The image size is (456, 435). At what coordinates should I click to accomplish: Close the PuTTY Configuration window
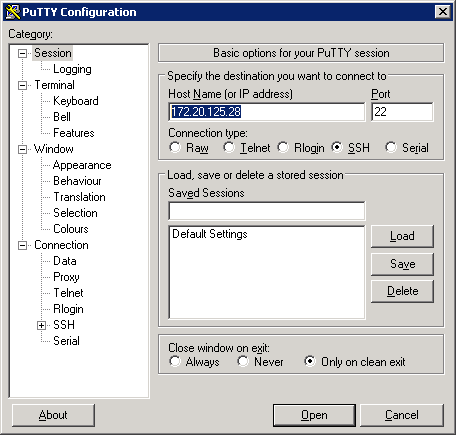443,12
